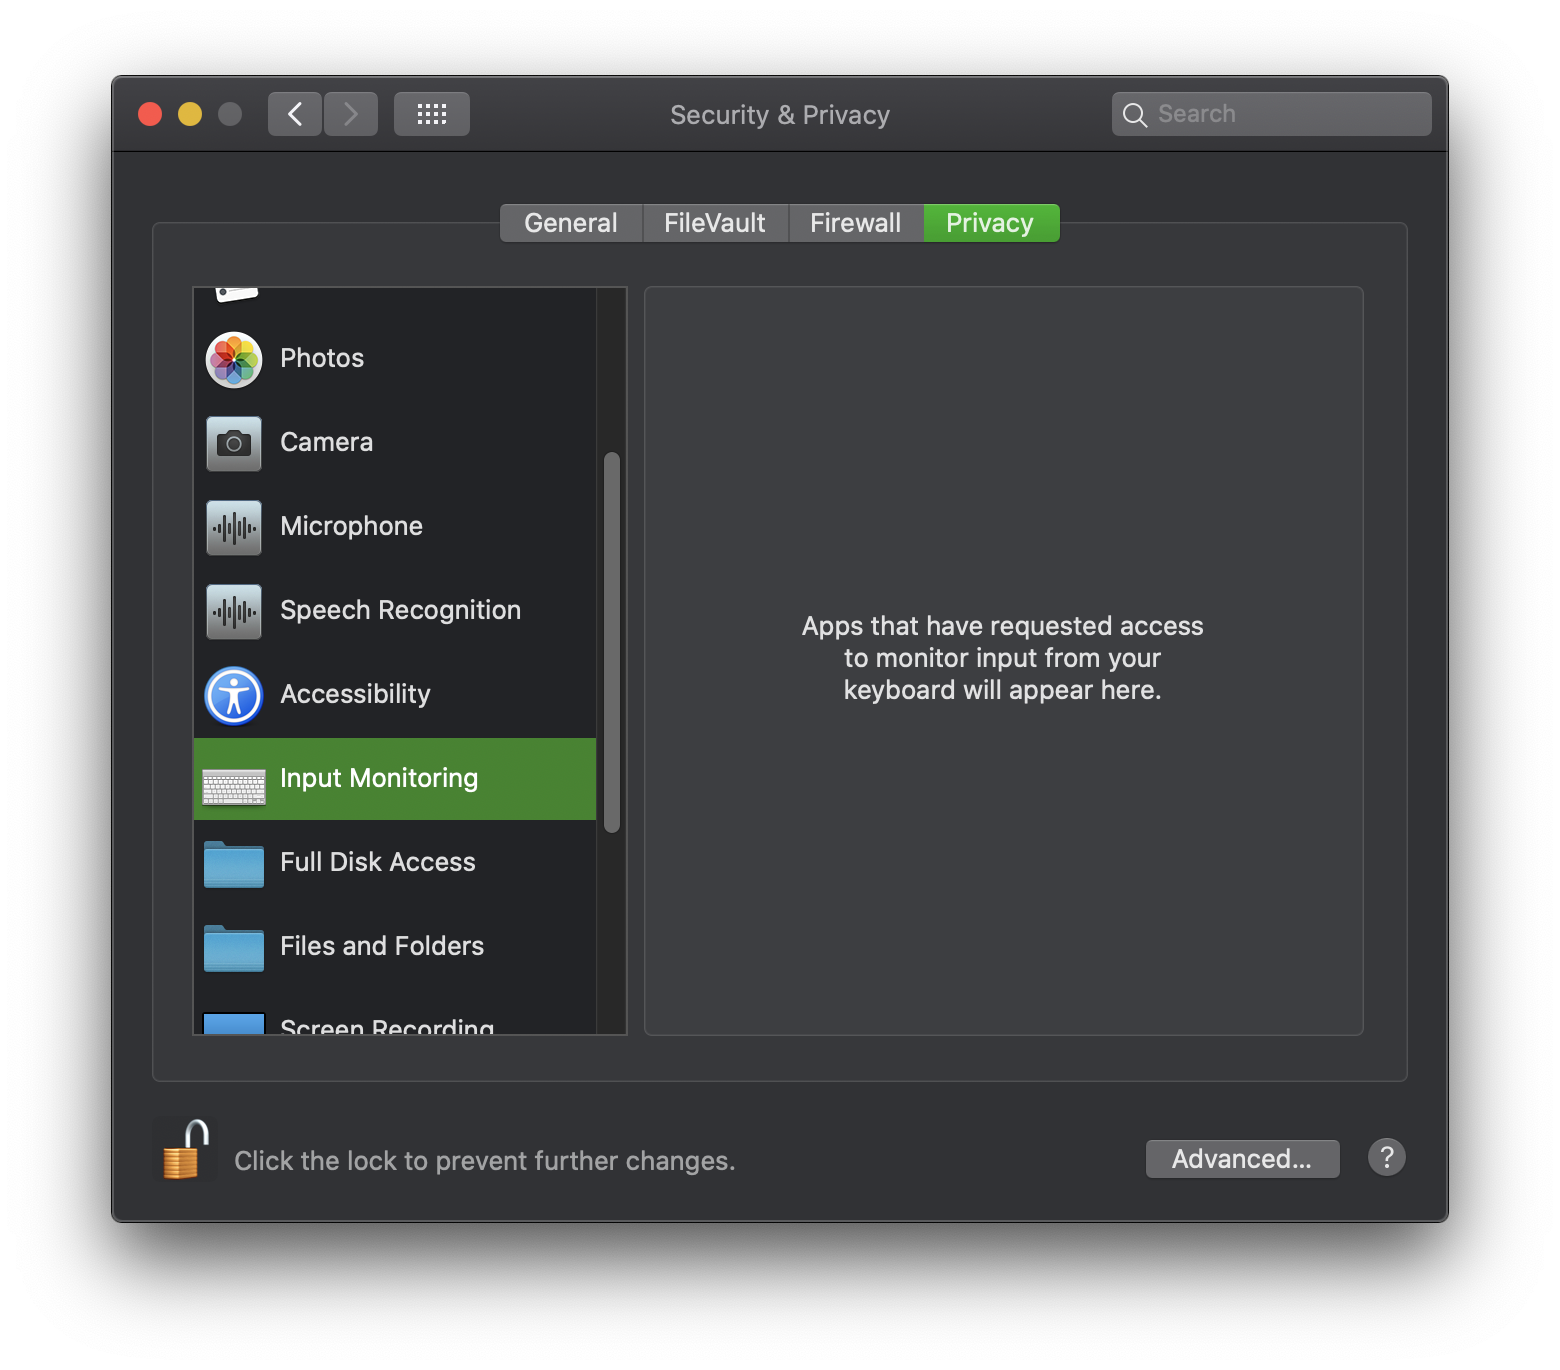Select the Privacy tab
The image size is (1560, 1370).
click(991, 223)
